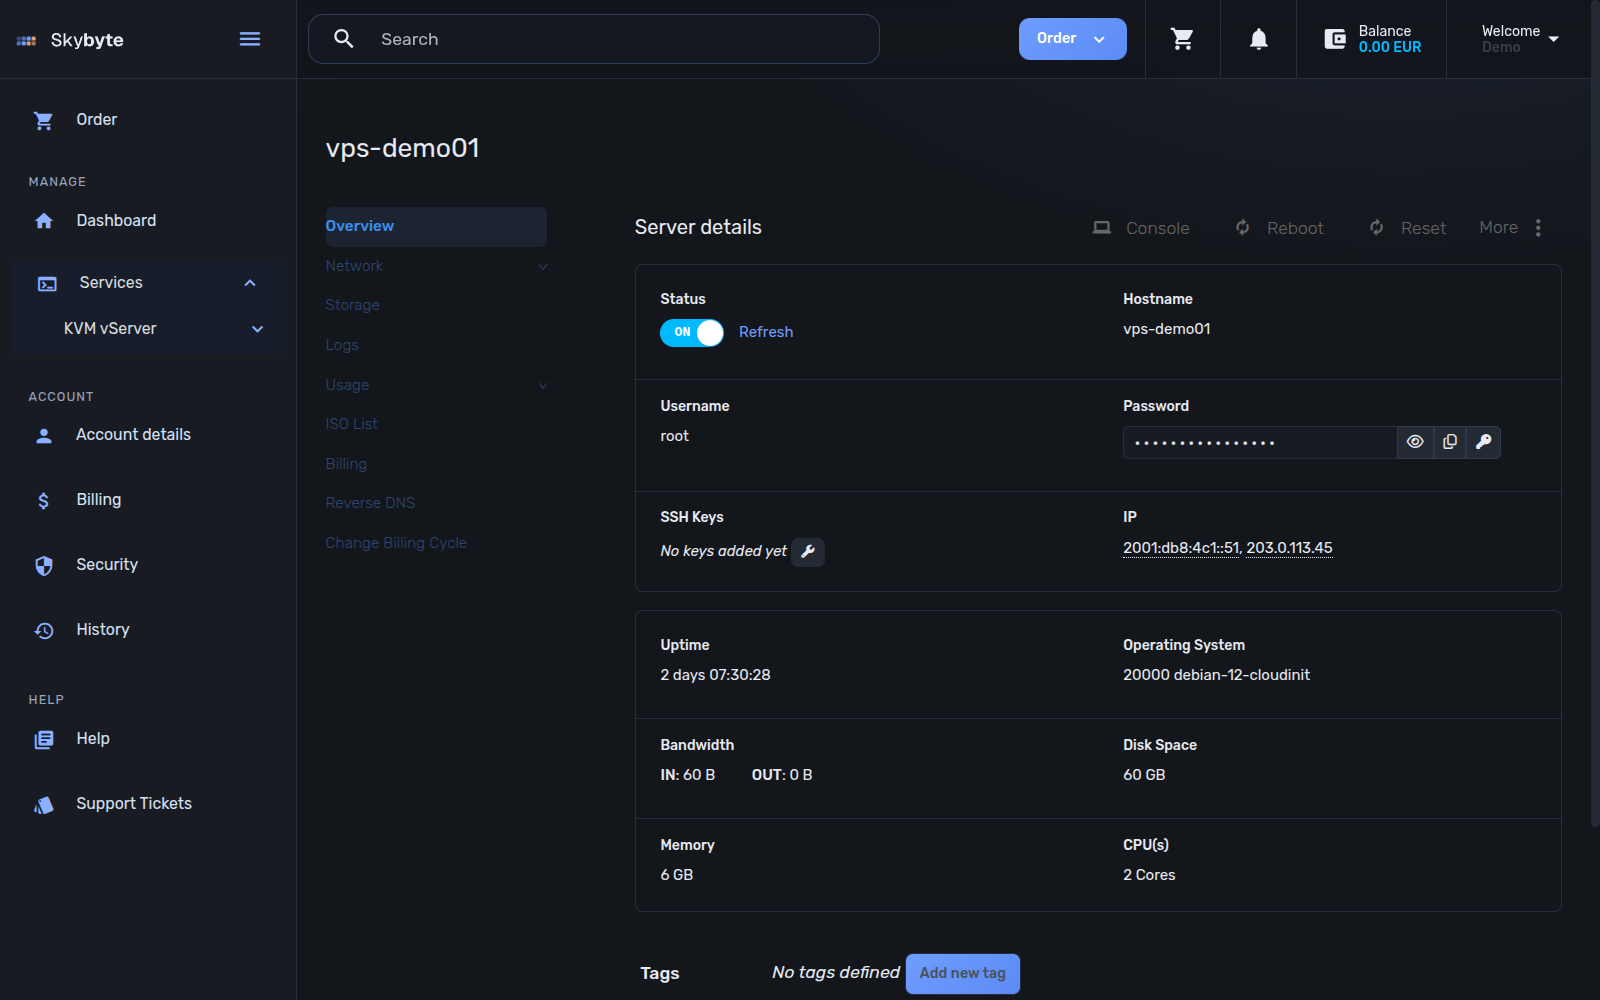Click the Dashboard home icon

tap(44, 221)
